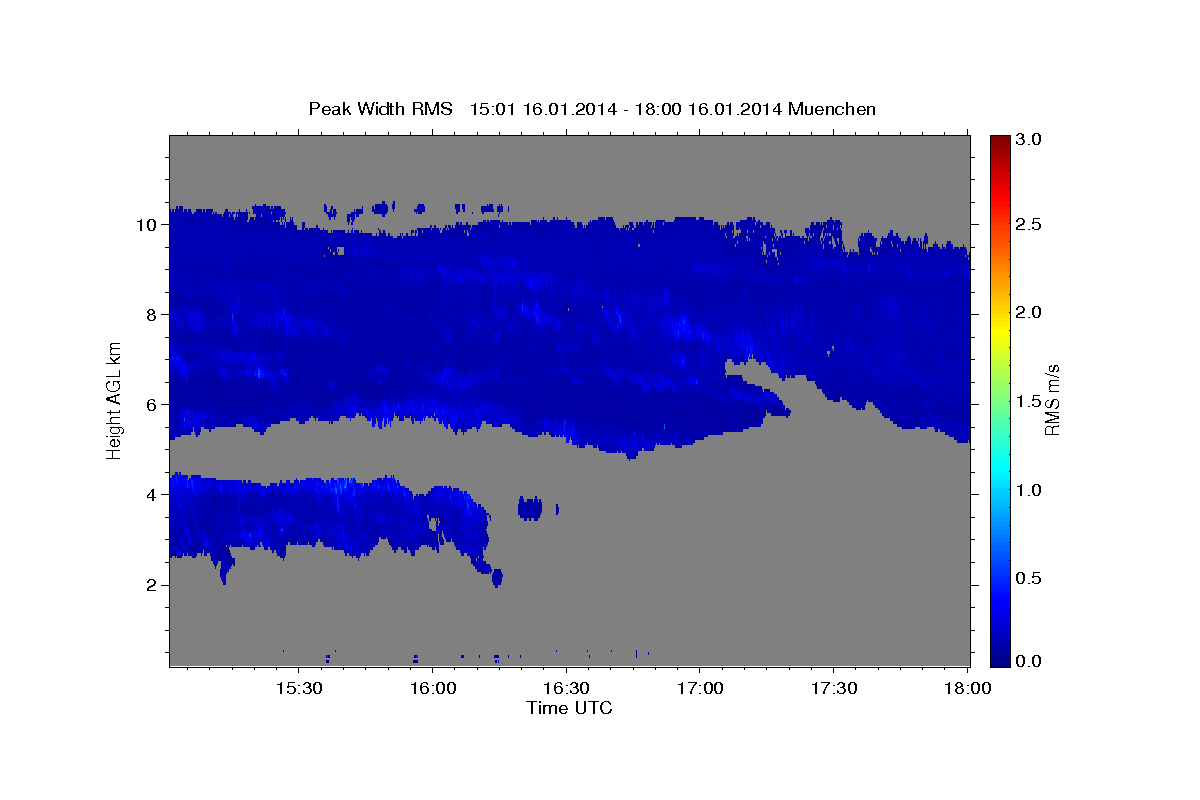Click the plot title 'Peak Width RMS'
This screenshot has height=800, width=1200.
pyautogui.click(x=381, y=109)
